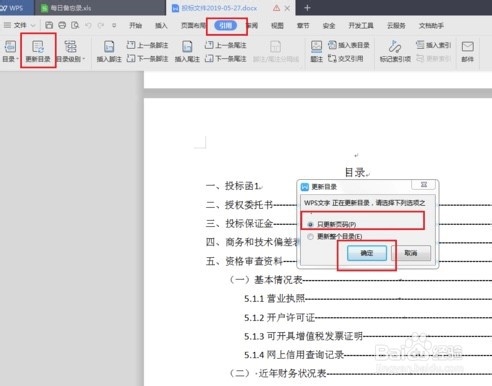Open the 文件 (File) menu
Screen dimensions: 492x386
pos(16,25)
